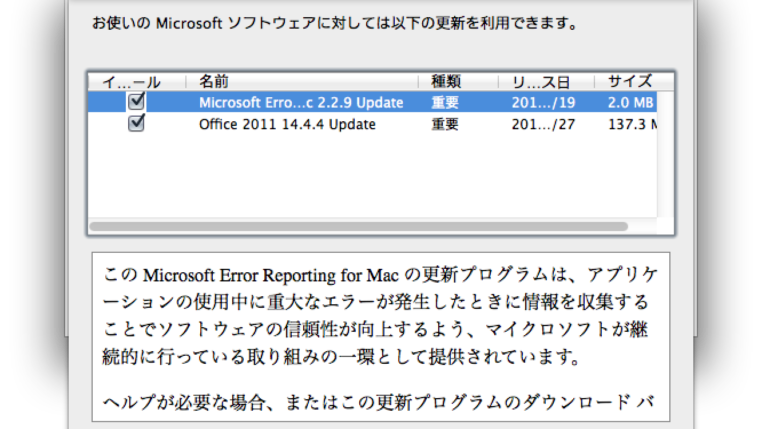Click the 2.0 MB size cell
The image size is (762, 429).
(630, 103)
